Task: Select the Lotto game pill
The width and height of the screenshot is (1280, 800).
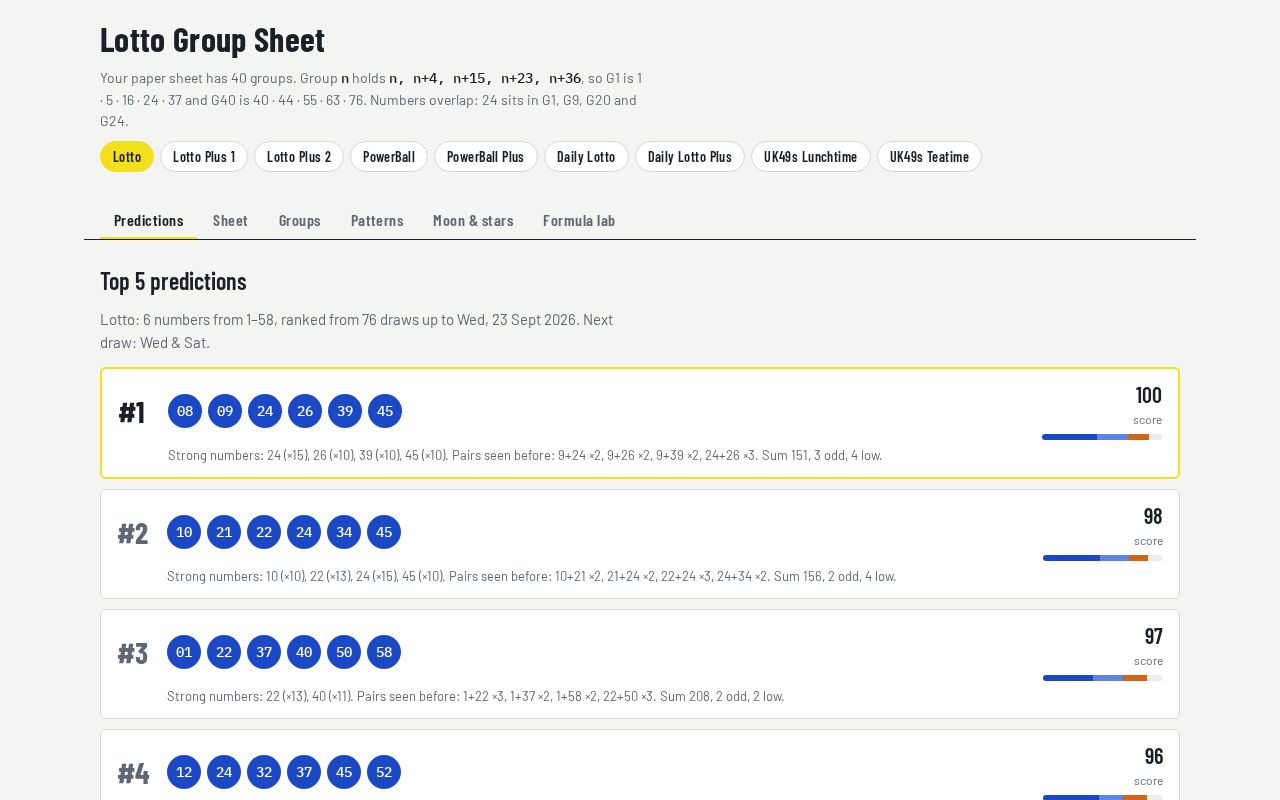Action: tap(127, 156)
